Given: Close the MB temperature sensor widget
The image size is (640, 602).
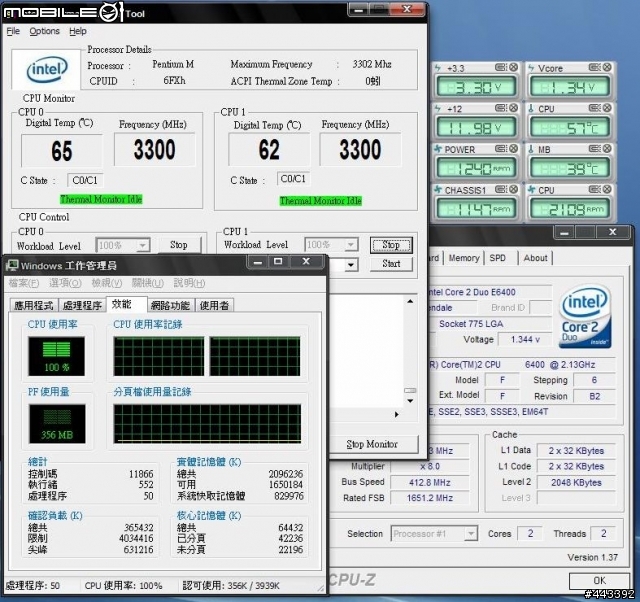Looking at the screenshot, I should click(x=607, y=149).
